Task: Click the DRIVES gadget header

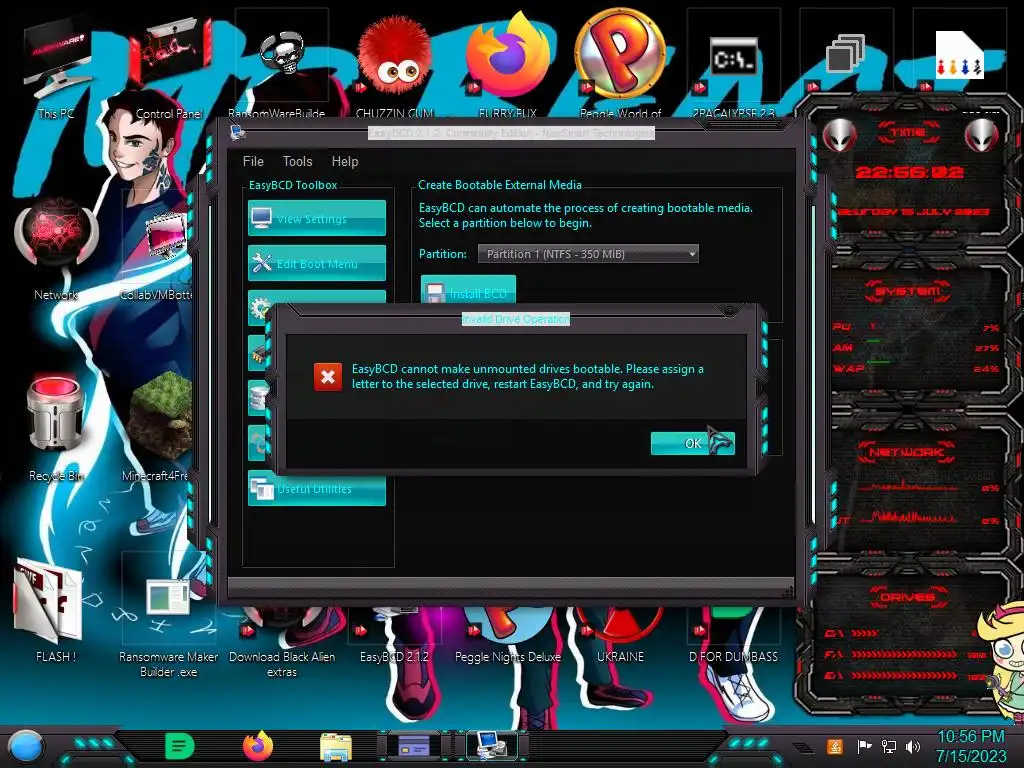Action: [x=906, y=597]
